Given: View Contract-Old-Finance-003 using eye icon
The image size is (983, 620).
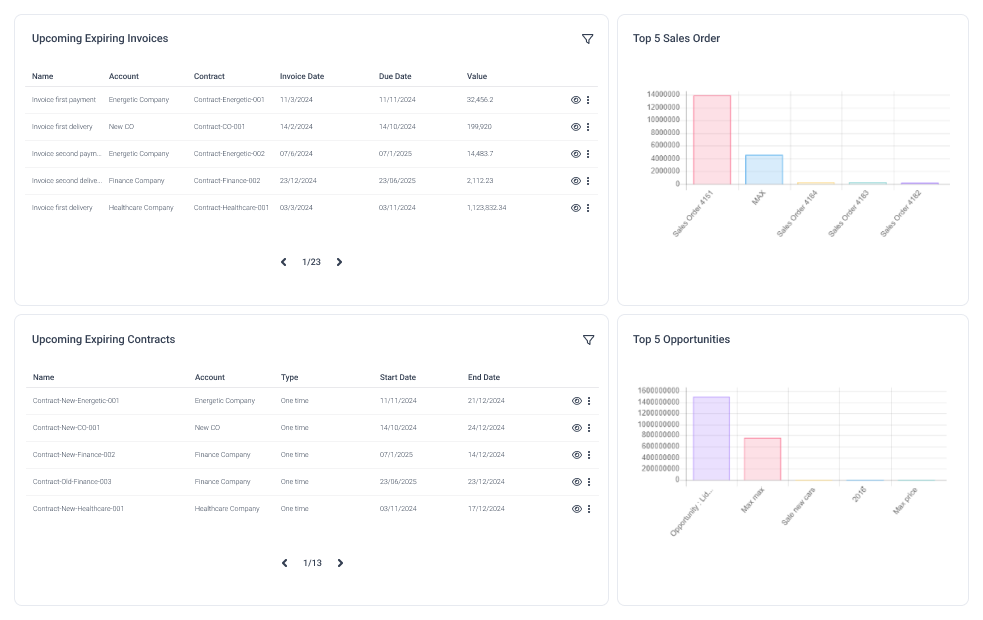Looking at the screenshot, I should click(577, 482).
